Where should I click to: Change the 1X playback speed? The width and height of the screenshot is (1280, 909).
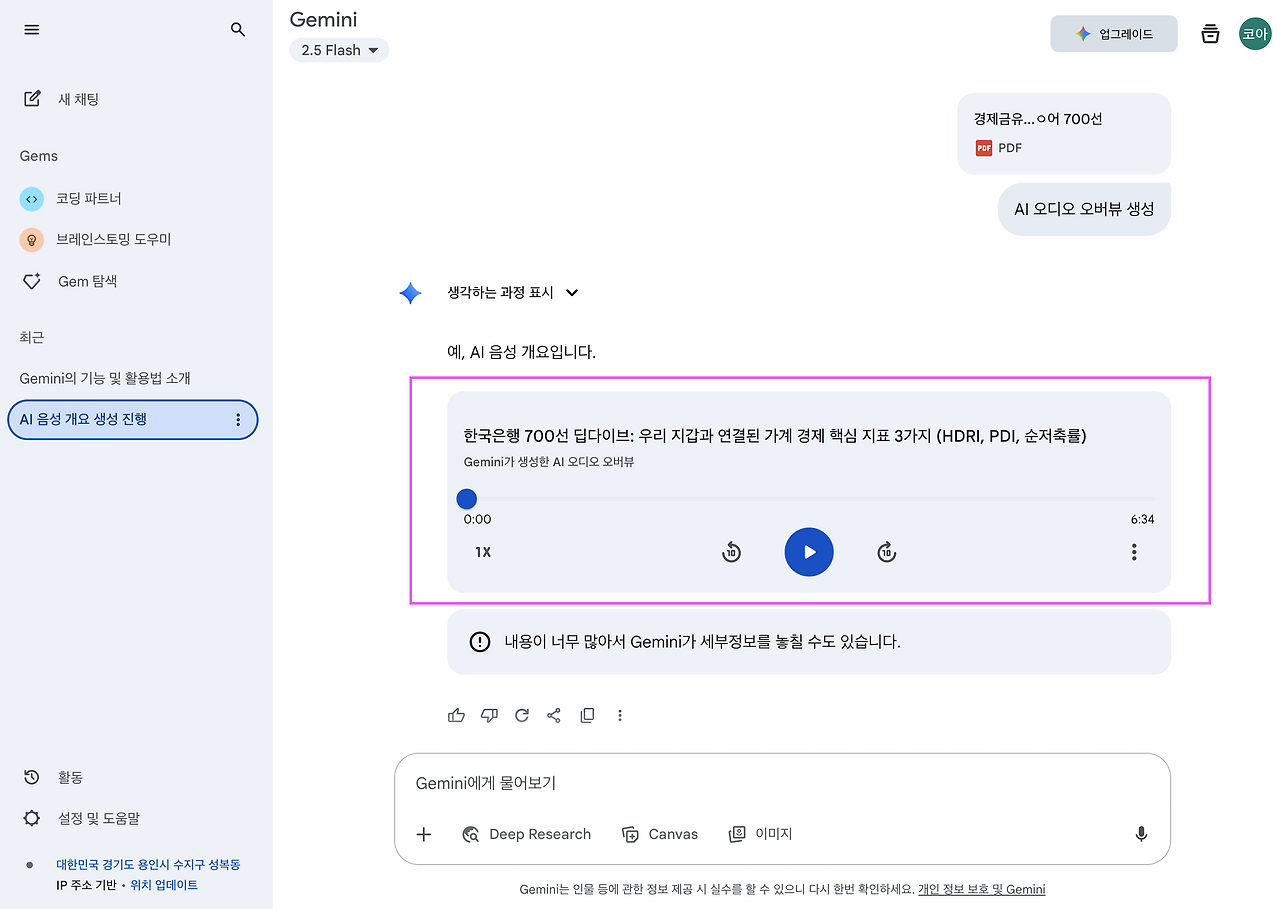pos(483,552)
